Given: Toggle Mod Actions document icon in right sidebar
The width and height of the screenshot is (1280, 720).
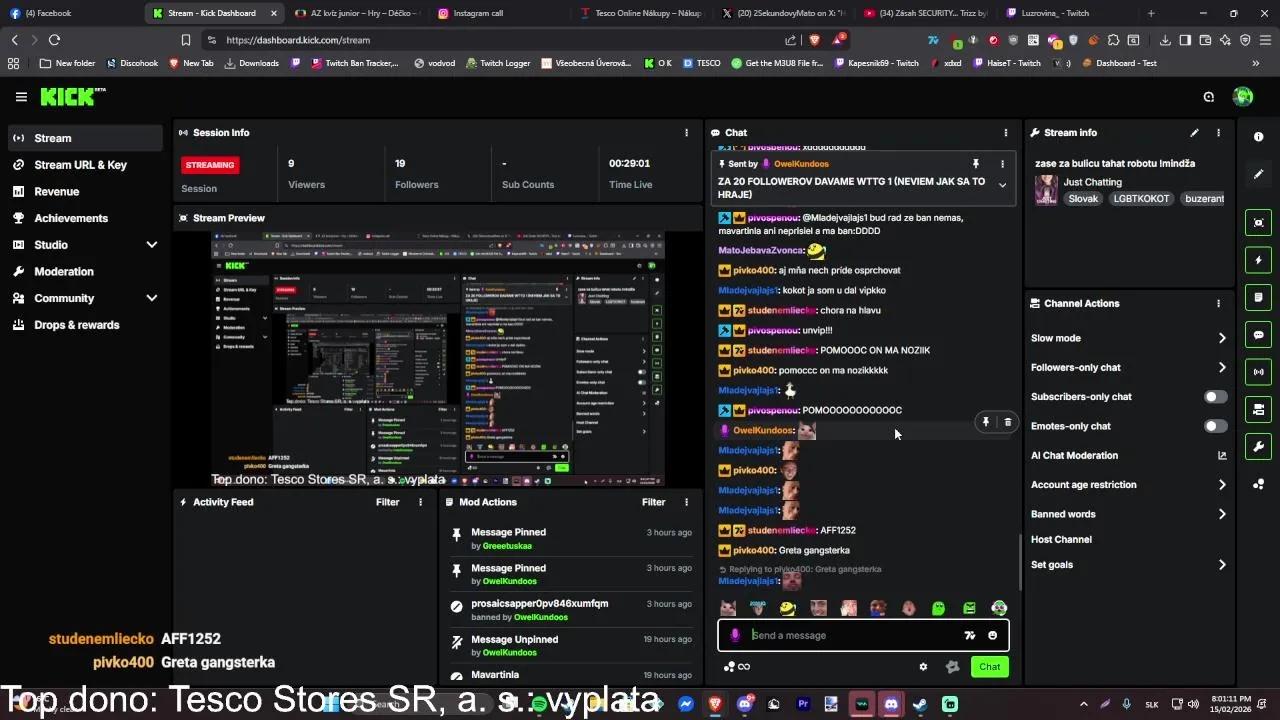Looking at the screenshot, I should pos(1259,297).
